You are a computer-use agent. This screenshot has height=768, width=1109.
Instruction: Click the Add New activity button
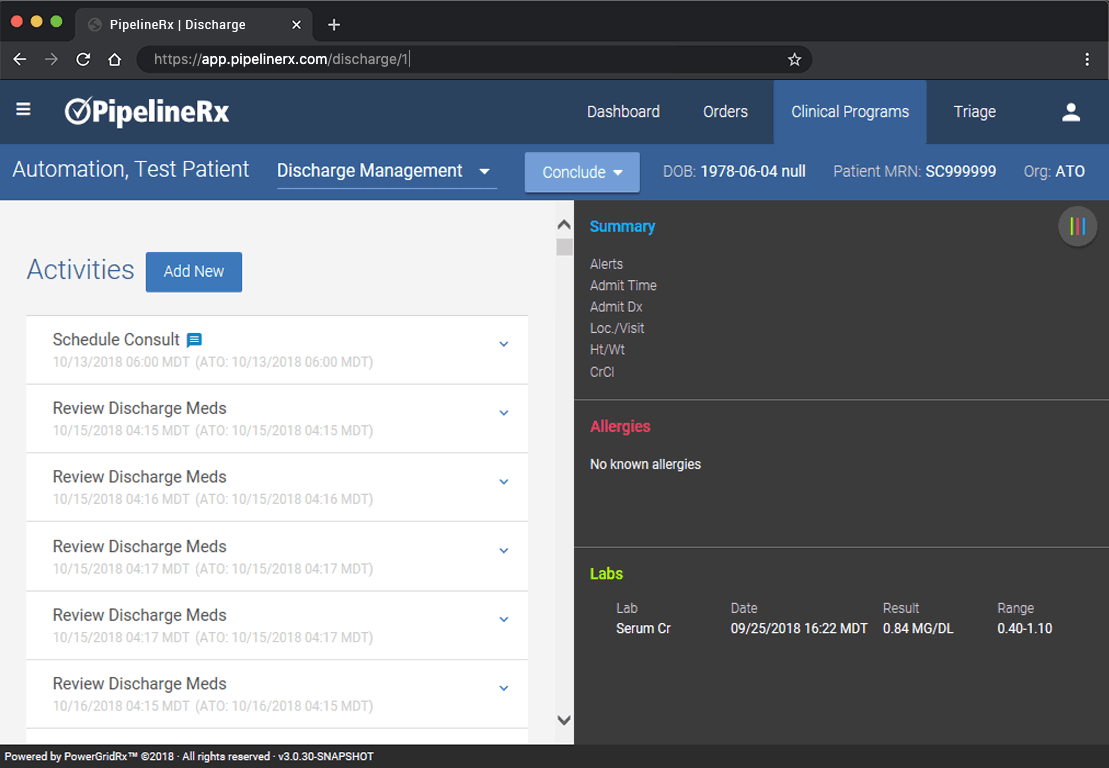pos(194,272)
